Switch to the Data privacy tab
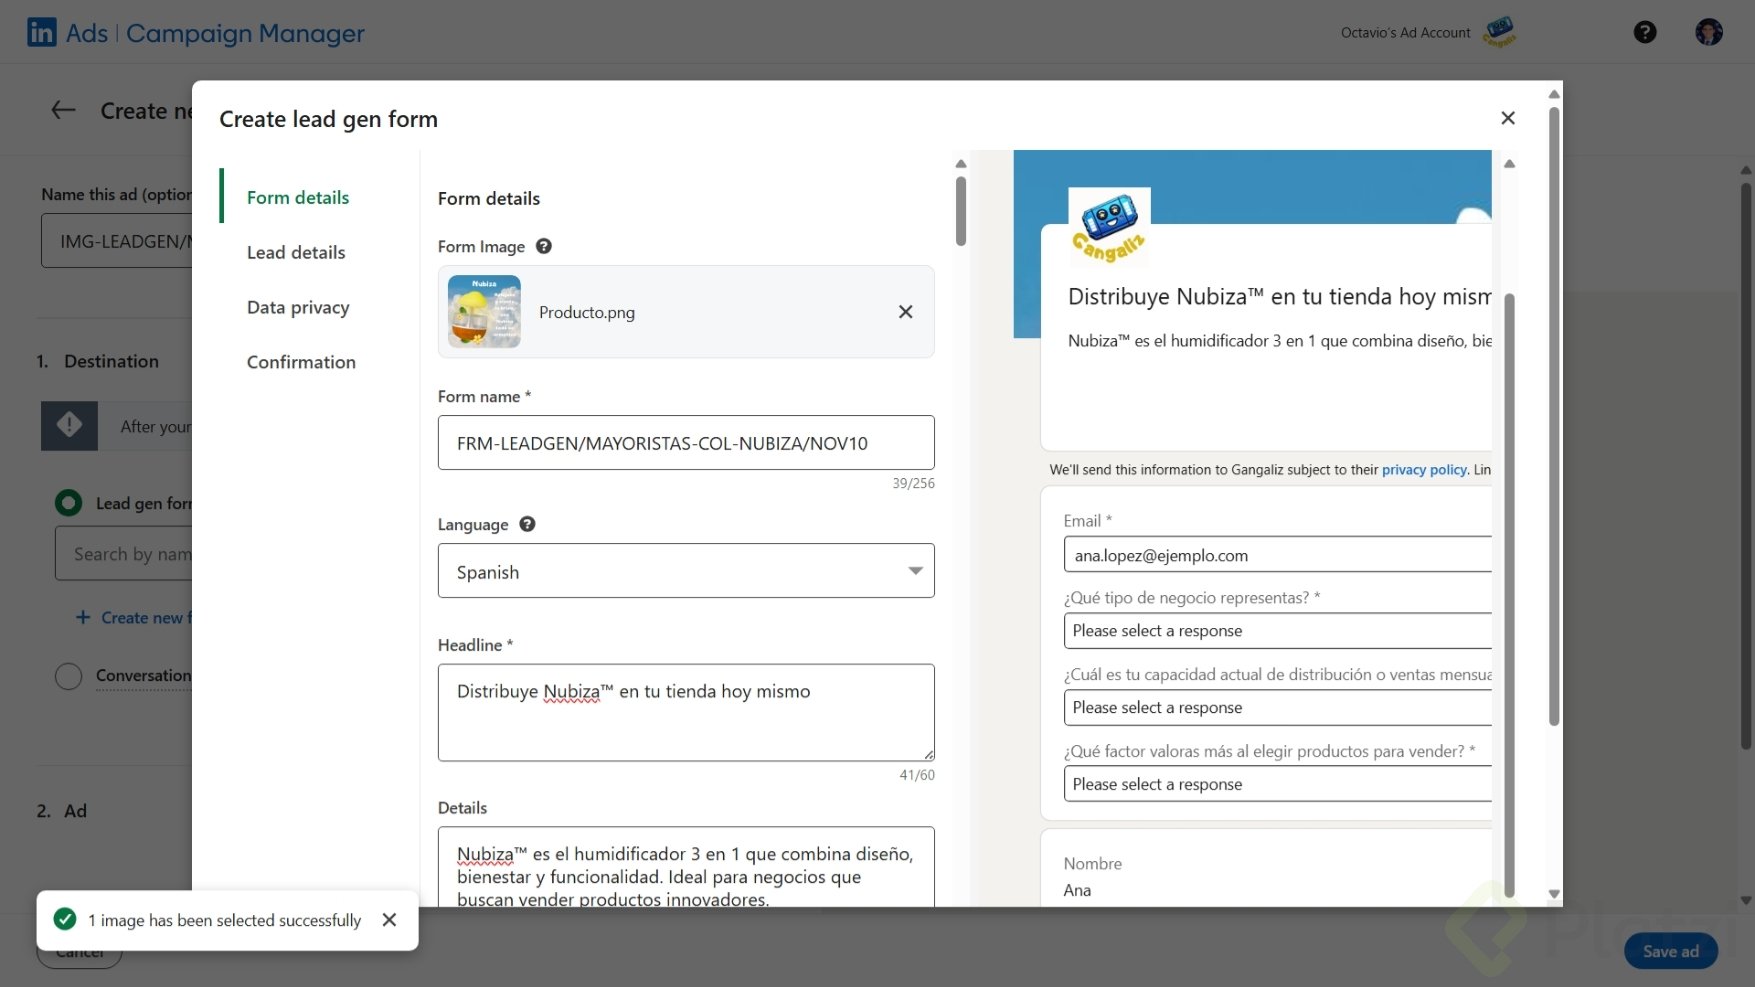Viewport: 1755px width, 987px height. tap(298, 308)
